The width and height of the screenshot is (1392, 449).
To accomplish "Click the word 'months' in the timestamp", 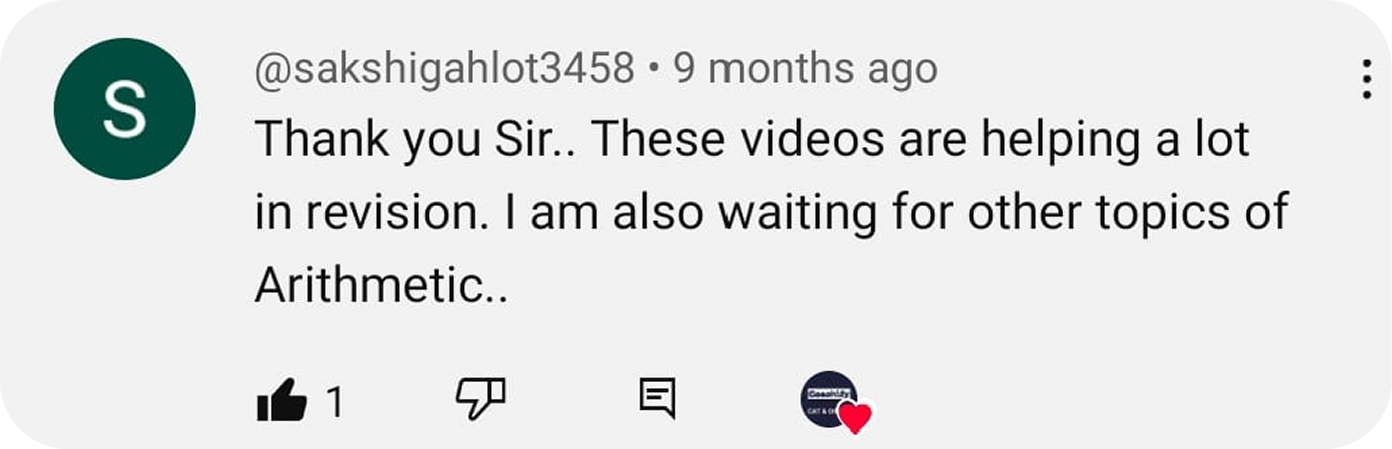I will click(x=782, y=69).
